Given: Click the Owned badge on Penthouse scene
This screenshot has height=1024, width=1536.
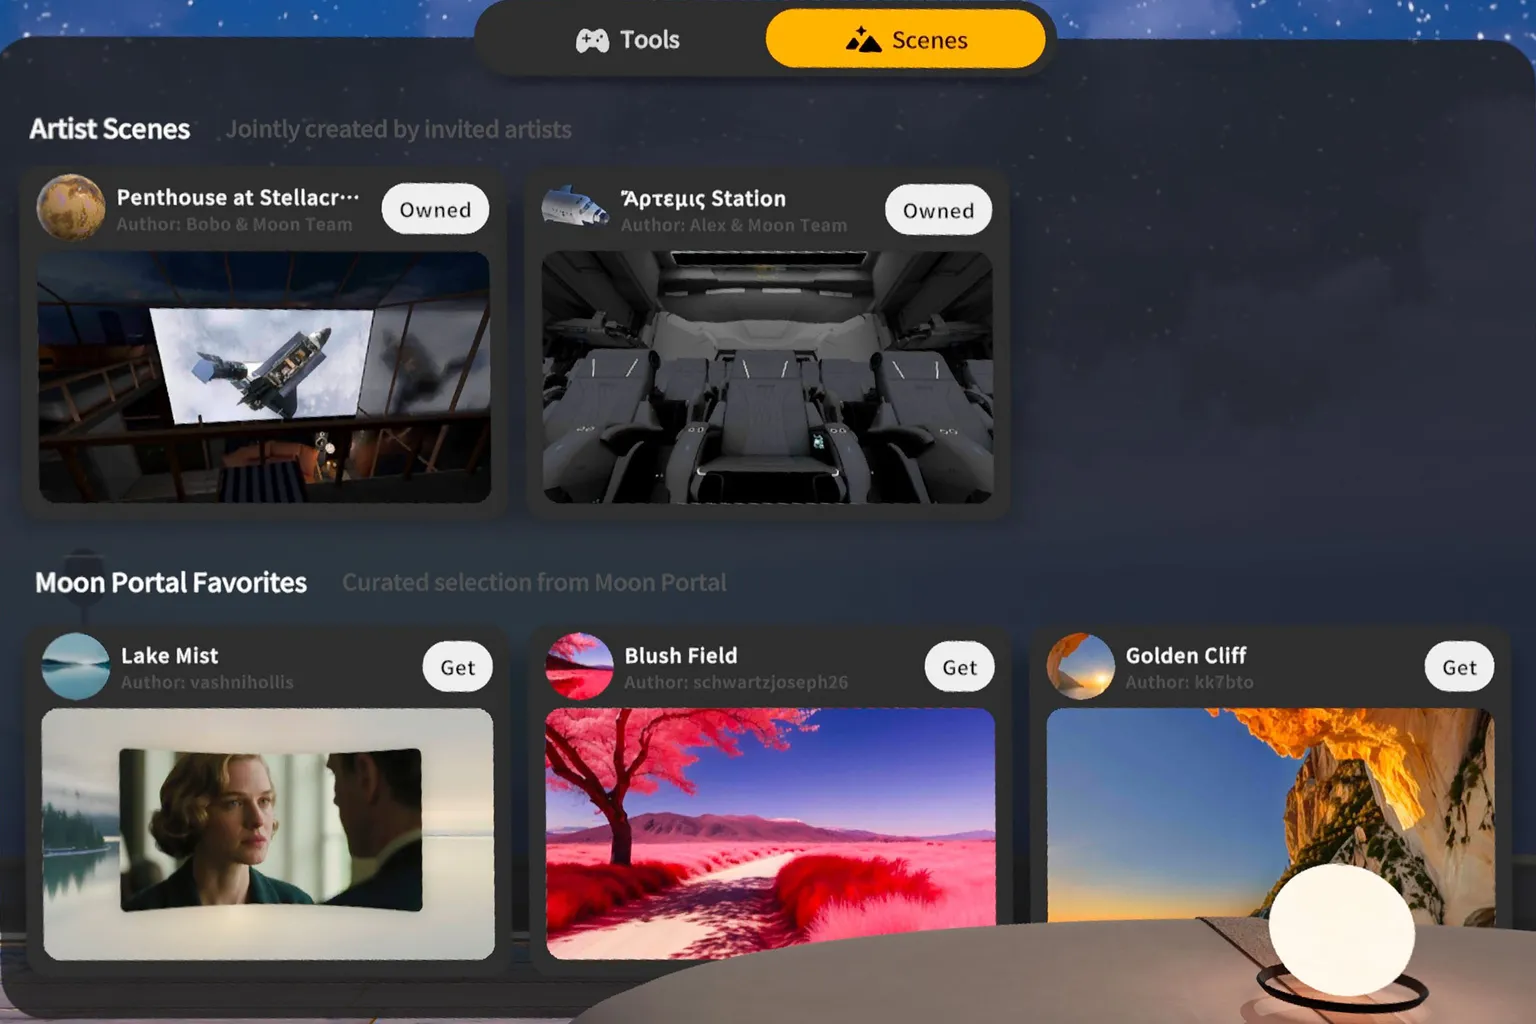Looking at the screenshot, I should [434, 209].
